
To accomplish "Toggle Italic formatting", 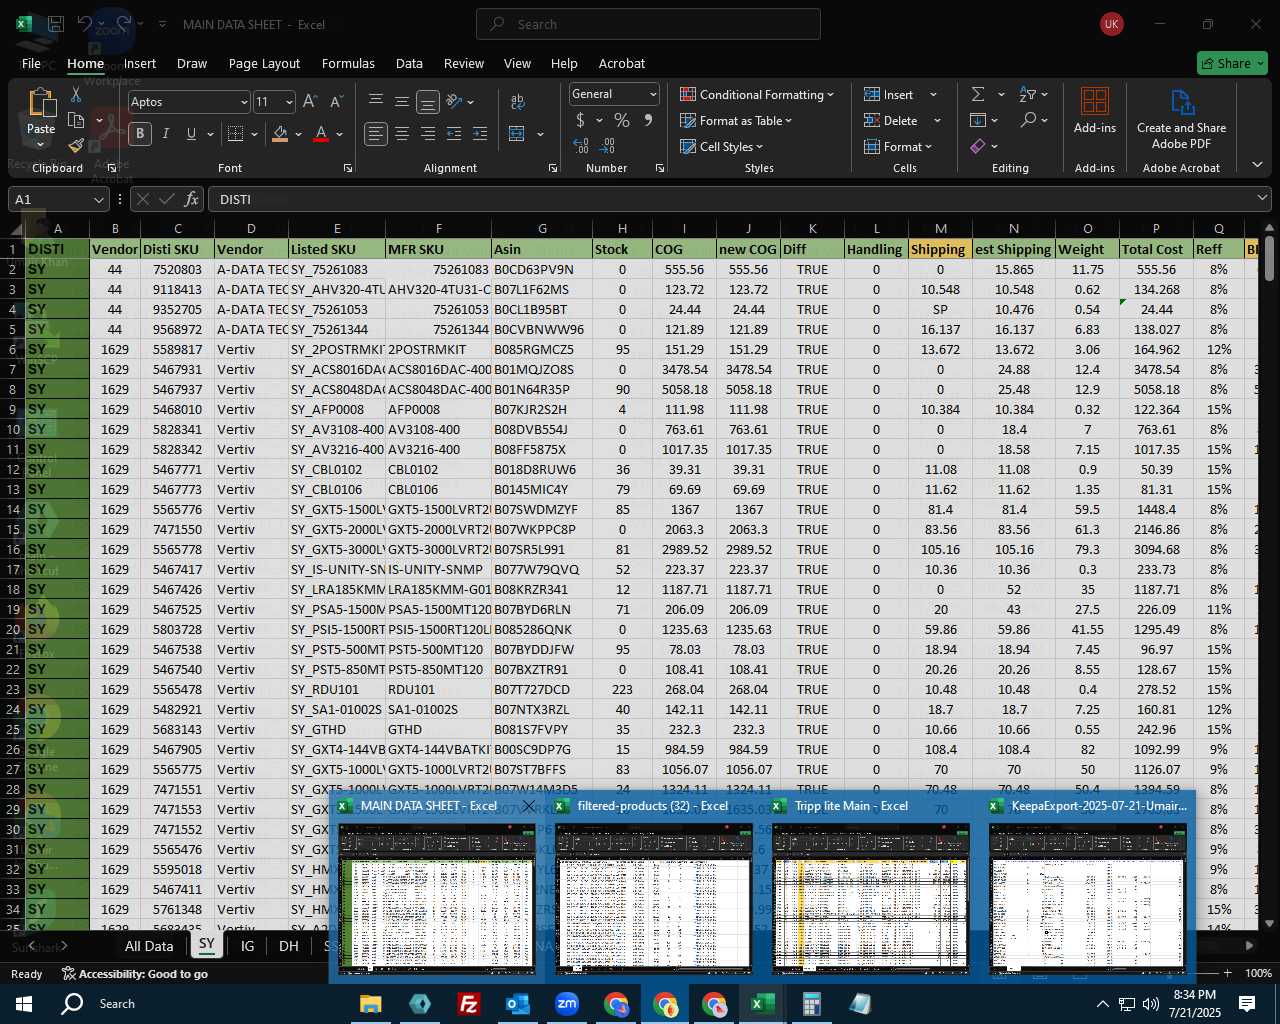I will [x=166, y=133].
